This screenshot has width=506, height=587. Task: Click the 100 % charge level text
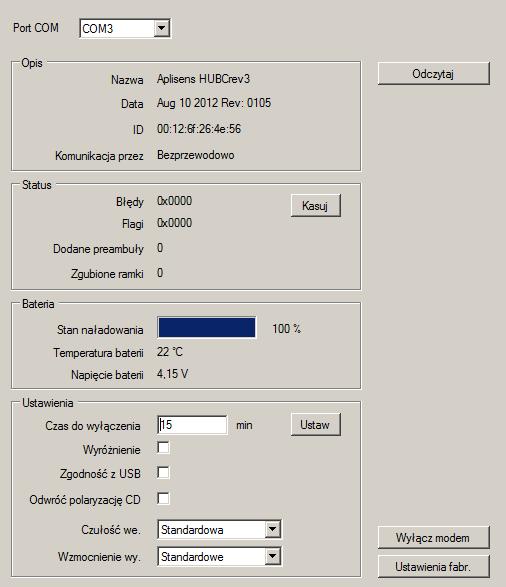286,329
